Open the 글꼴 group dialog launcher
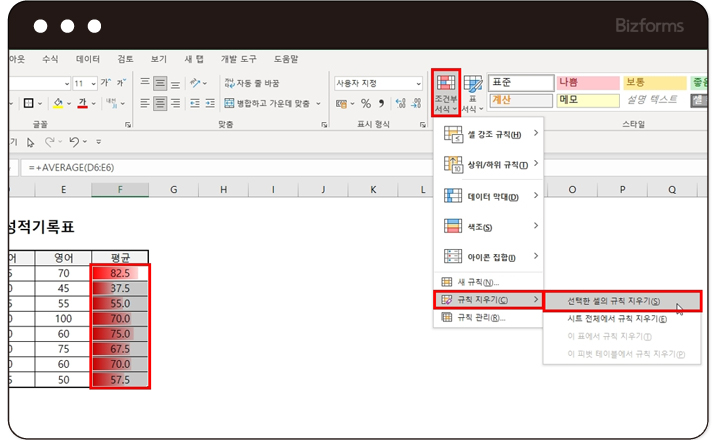715x440 pixels. [128, 124]
